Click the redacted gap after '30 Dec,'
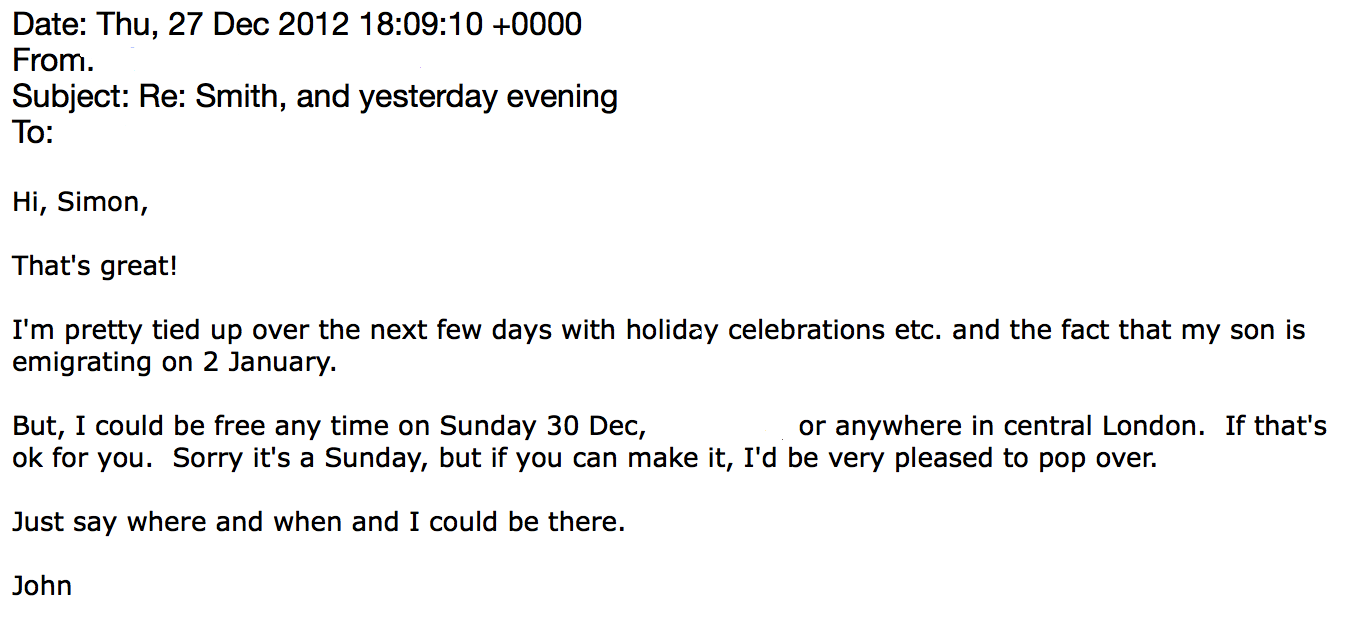The height and width of the screenshot is (620, 1356). (719, 427)
